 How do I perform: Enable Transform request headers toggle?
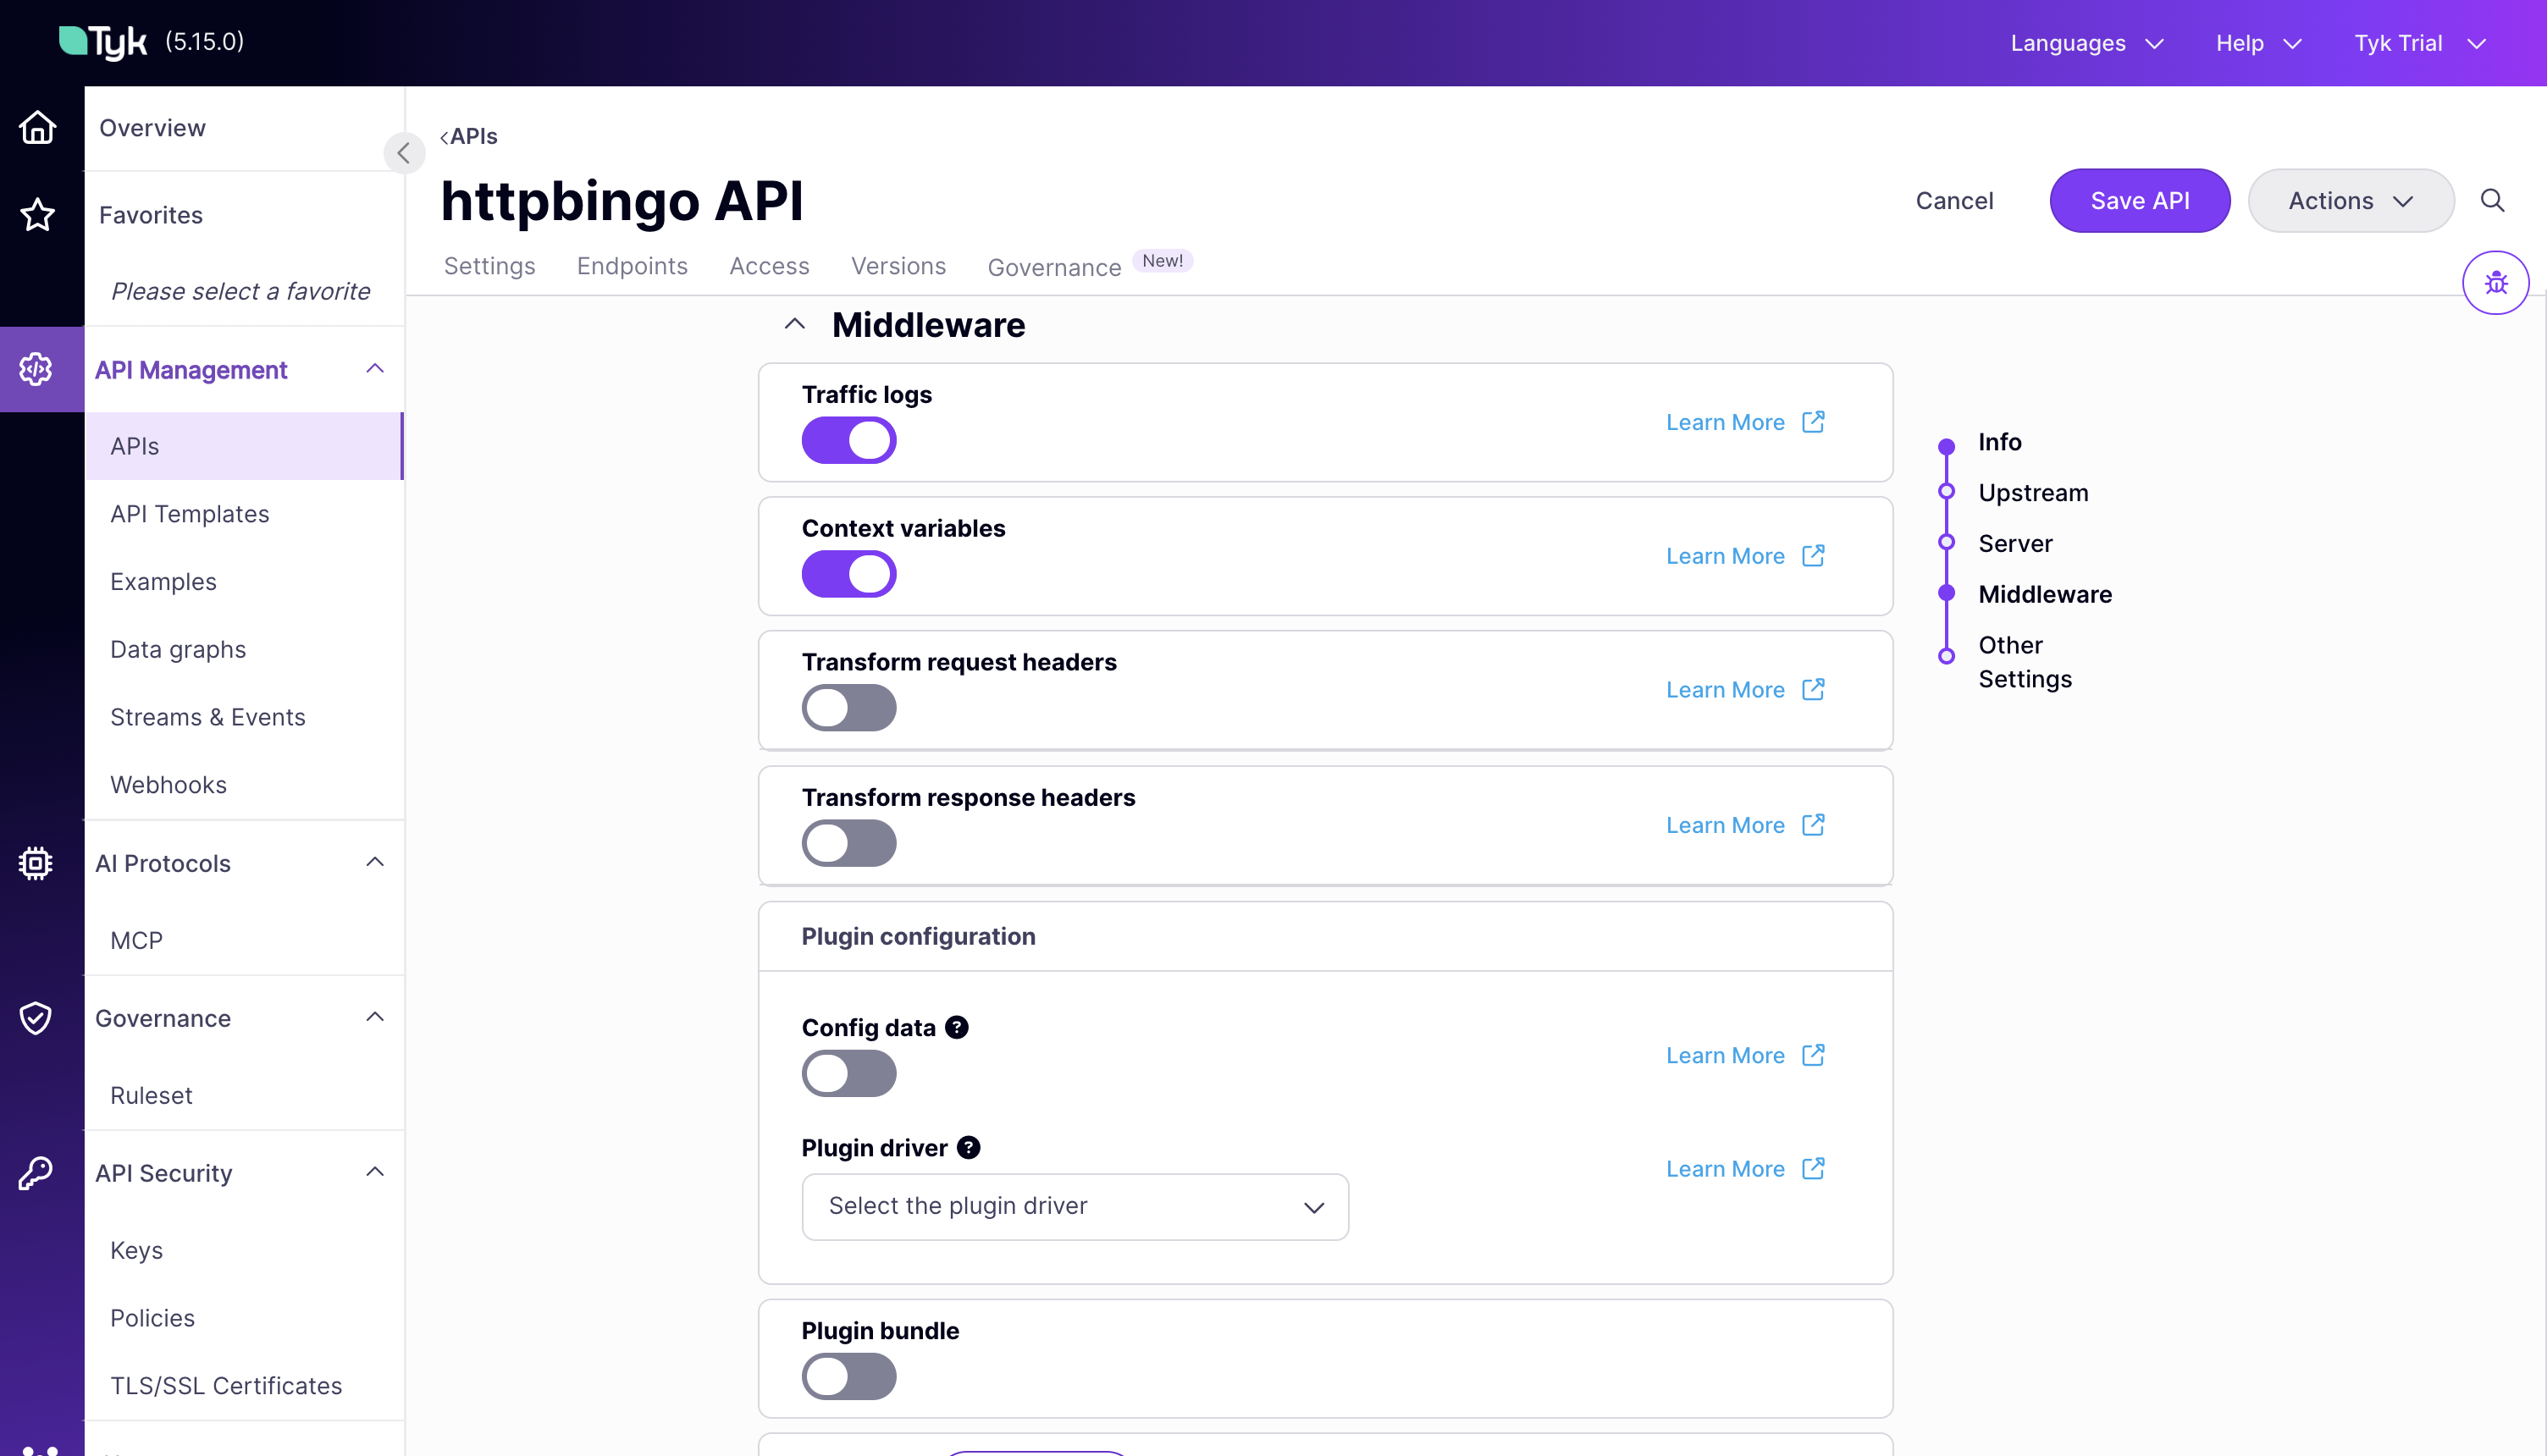[848, 708]
